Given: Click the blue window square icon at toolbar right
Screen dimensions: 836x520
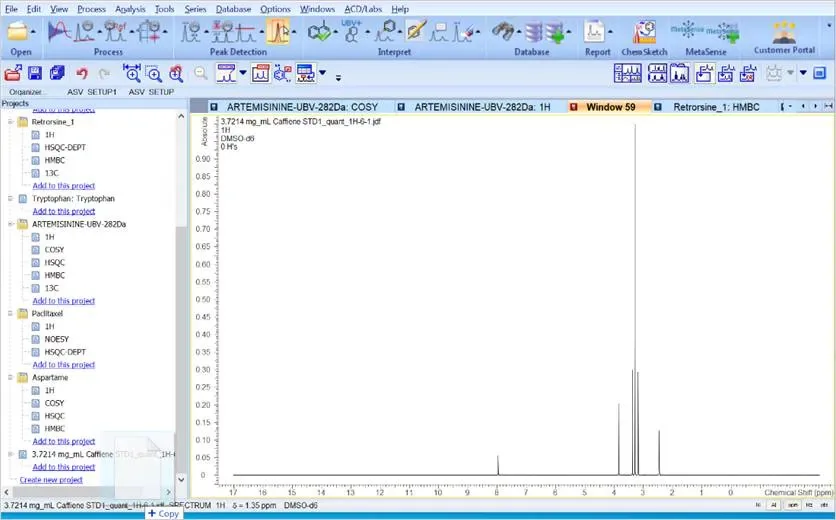Looking at the screenshot, I should point(819,73).
